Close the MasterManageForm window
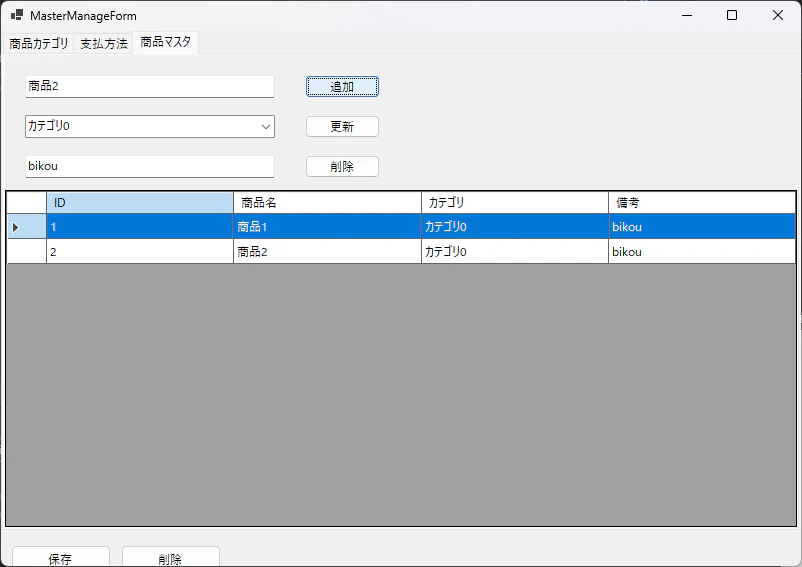Screen dimensions: 802x567 (777, 15)
